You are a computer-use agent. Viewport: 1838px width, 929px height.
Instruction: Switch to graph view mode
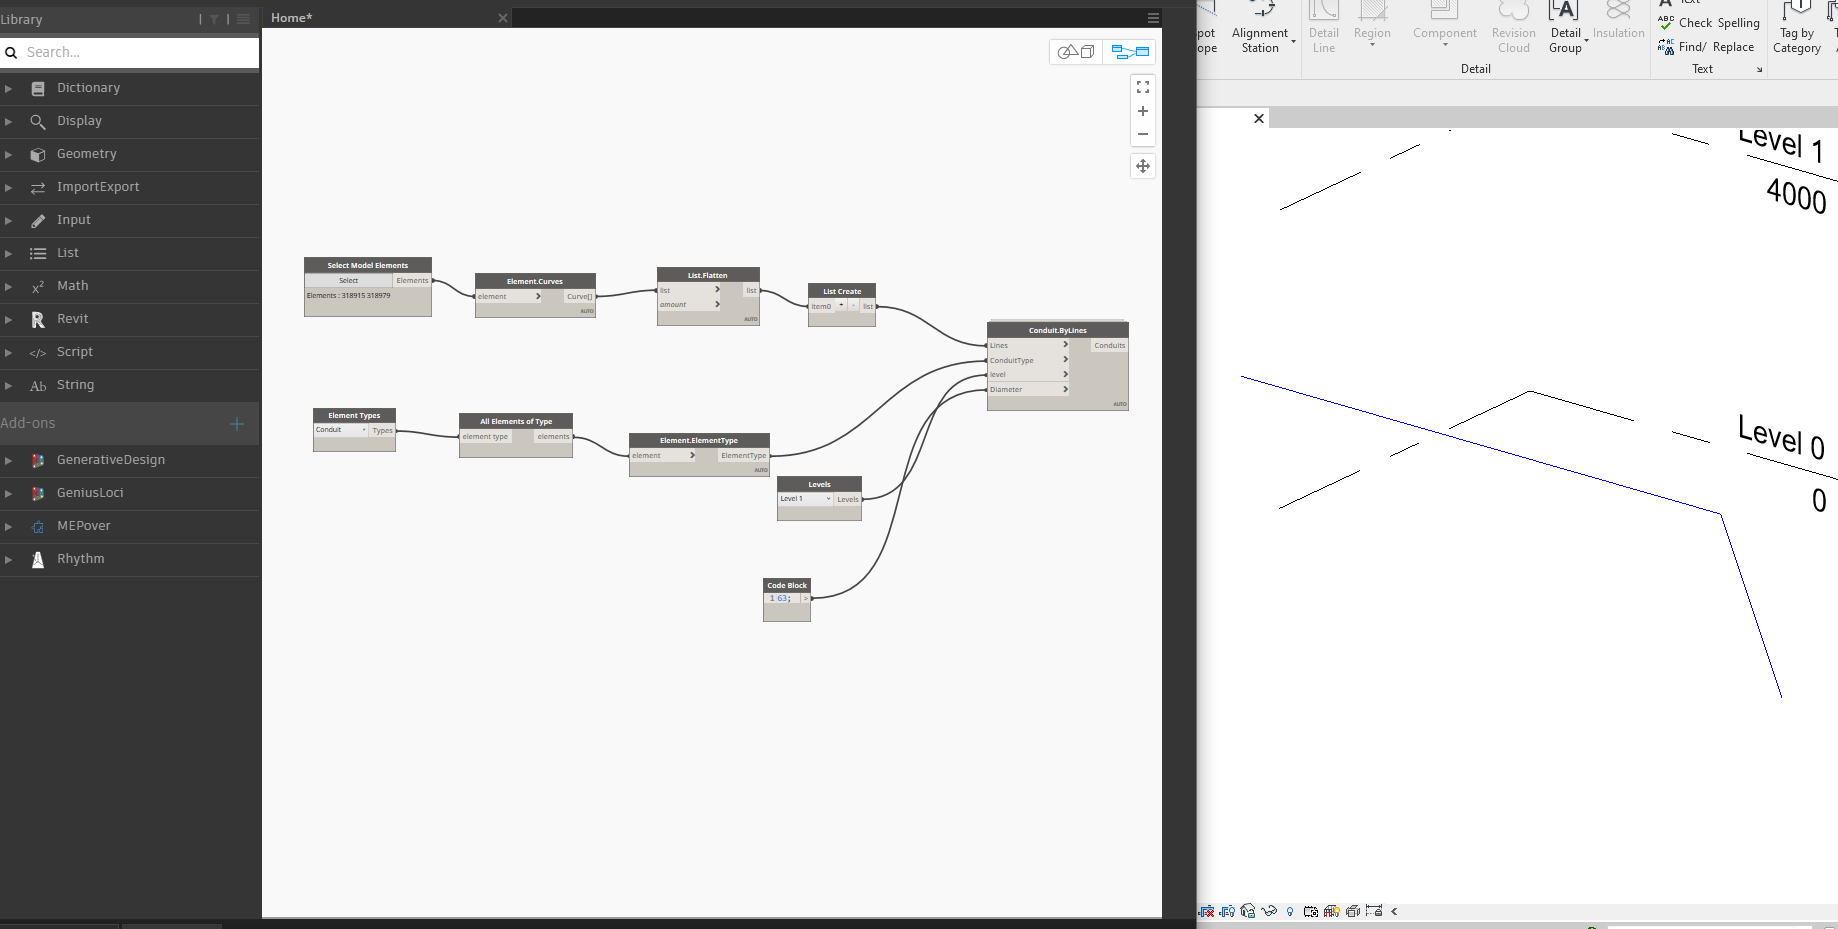coord(1131,52)
